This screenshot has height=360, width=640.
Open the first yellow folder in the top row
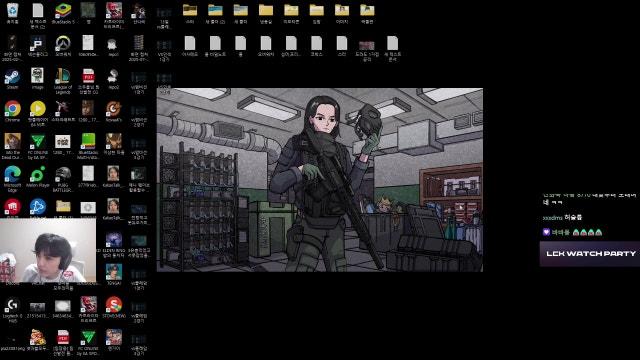pyautogui.click(x=190, y=13)
